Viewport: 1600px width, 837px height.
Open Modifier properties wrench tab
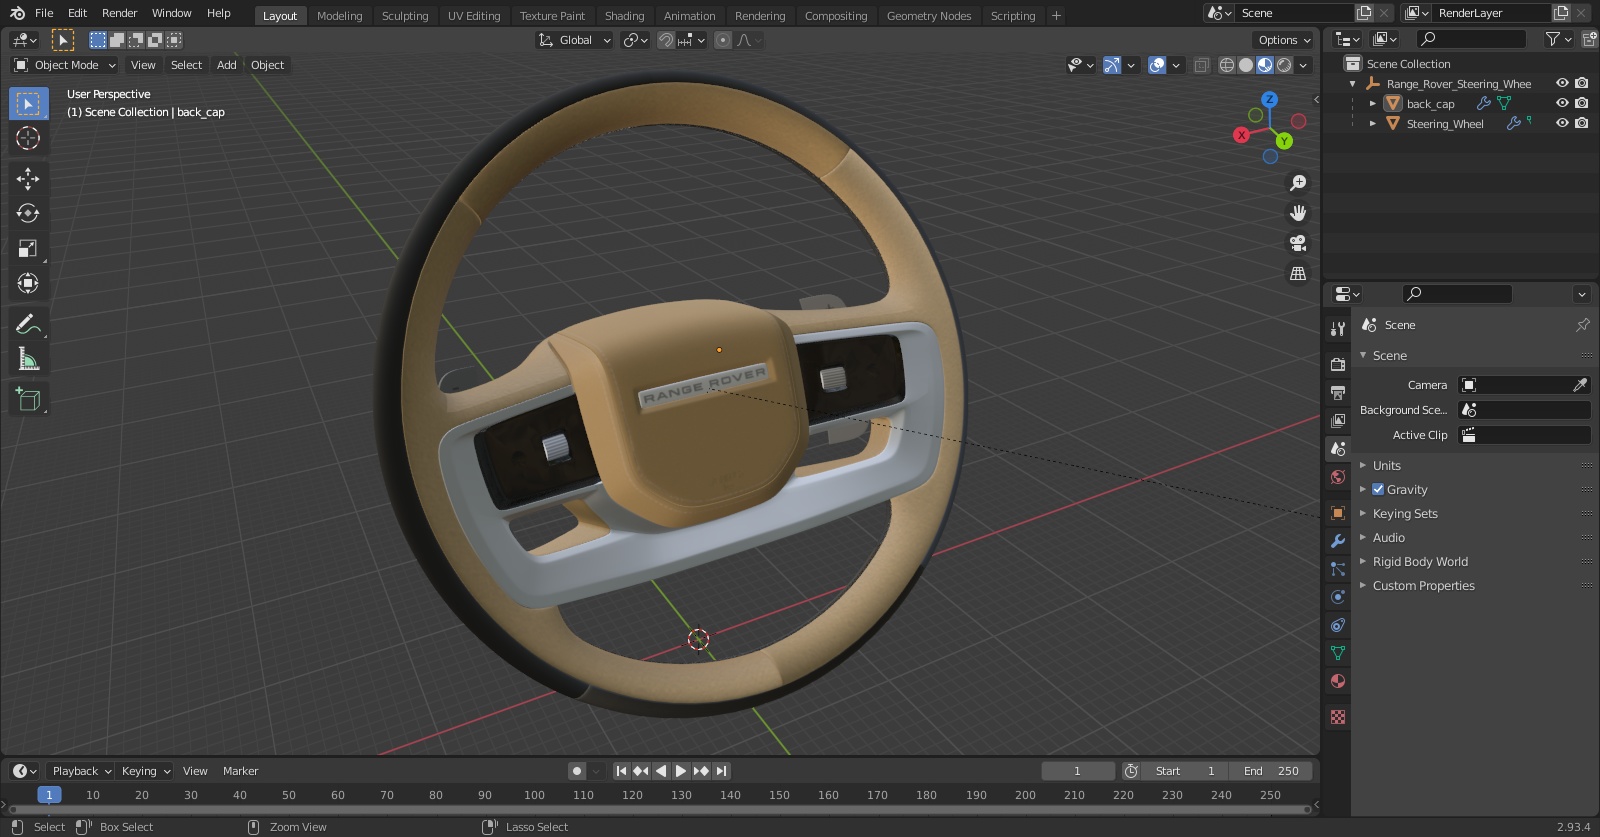[x=1338, y=541]
